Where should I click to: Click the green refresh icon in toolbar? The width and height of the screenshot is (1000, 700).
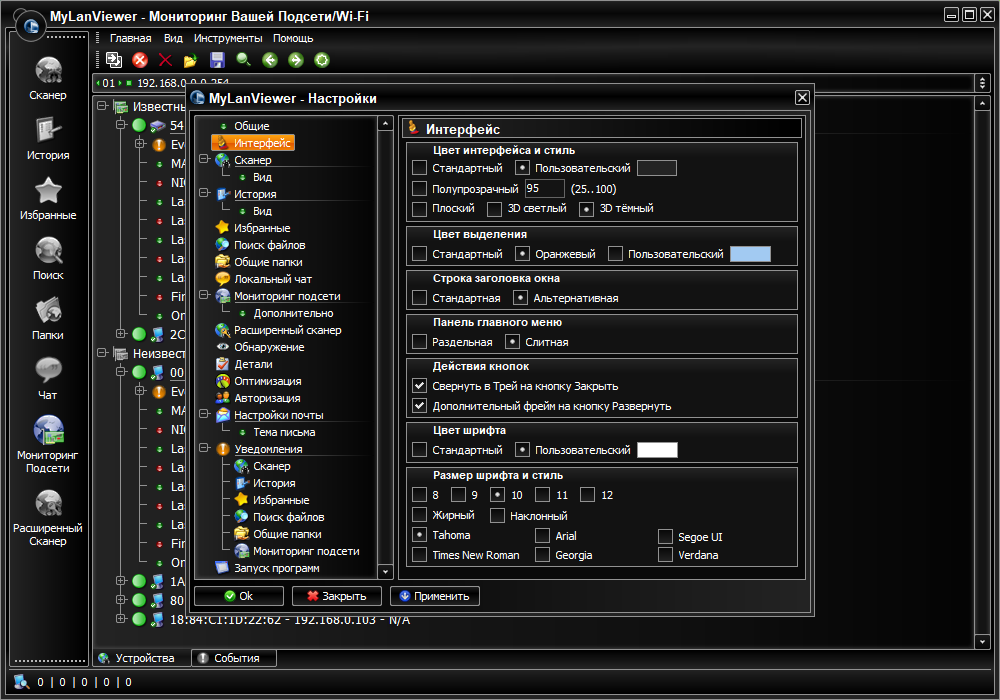tap(322, 60)
